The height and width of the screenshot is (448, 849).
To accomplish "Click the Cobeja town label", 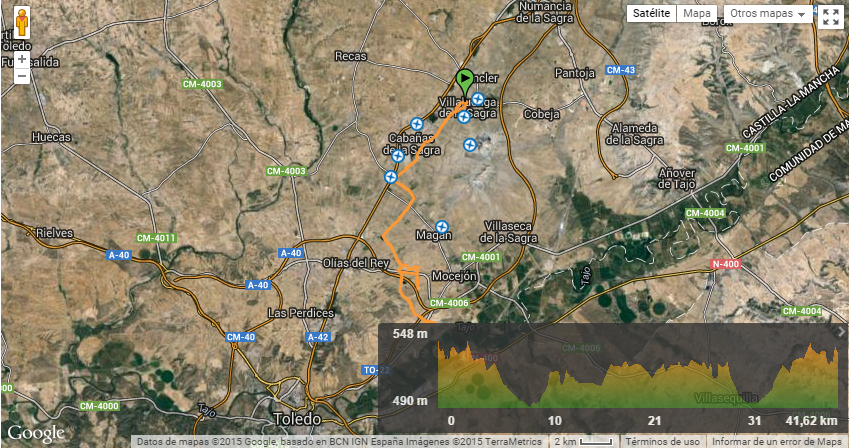I will click(x=541, y=114).
